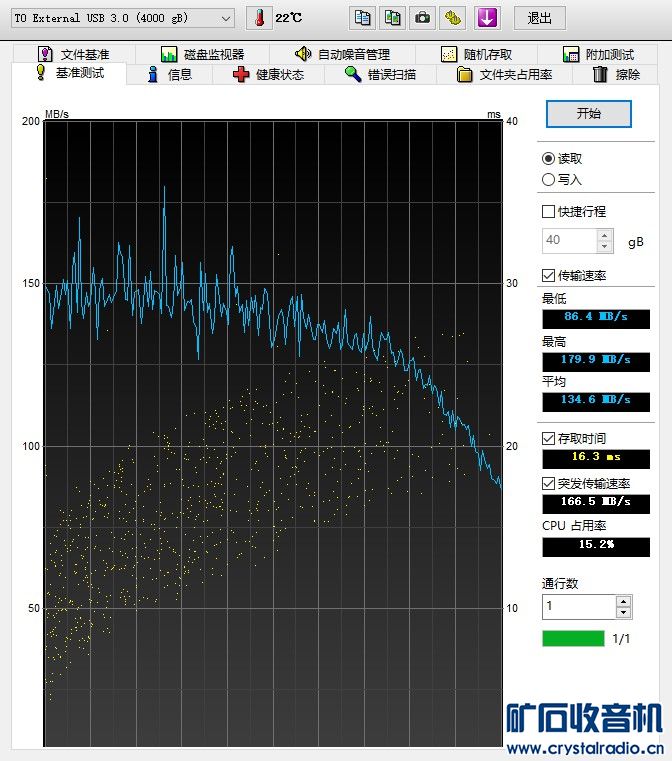Switch to the 文件基准 tab
The height and width of the screenshot is (761, 672).
tap(74, 54)
